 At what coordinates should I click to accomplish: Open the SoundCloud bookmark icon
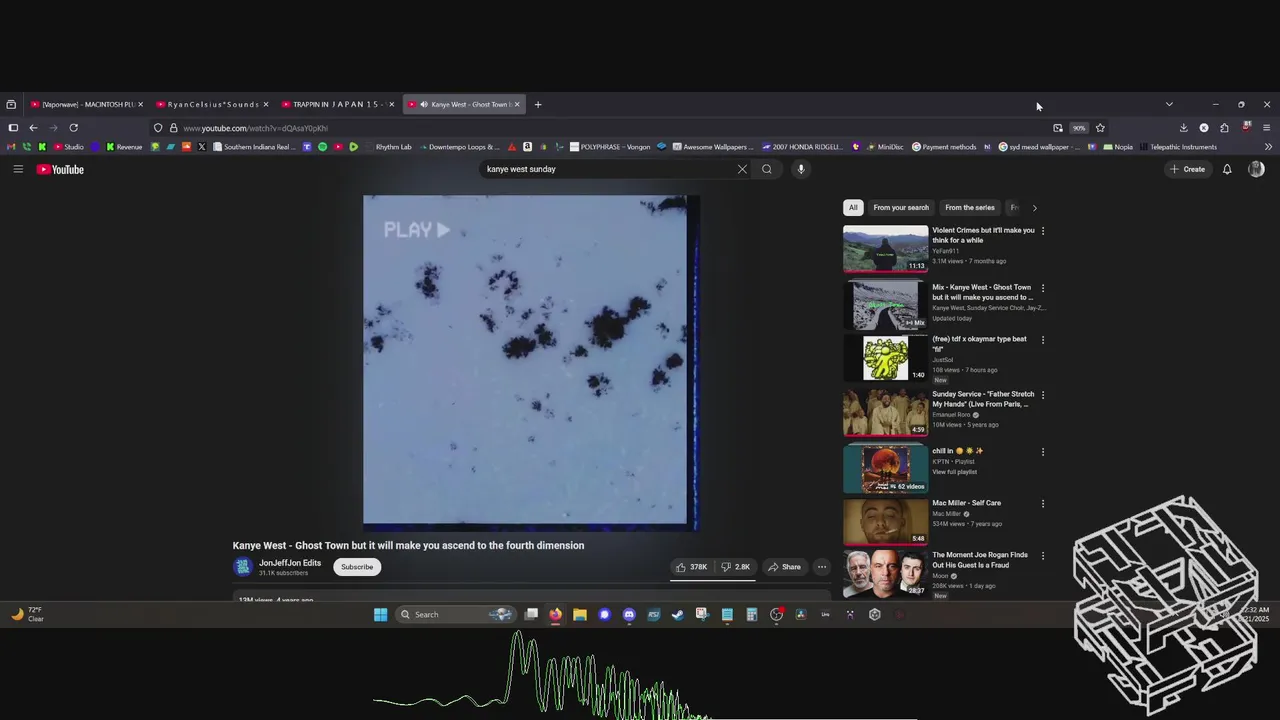(x=186, y=147)
